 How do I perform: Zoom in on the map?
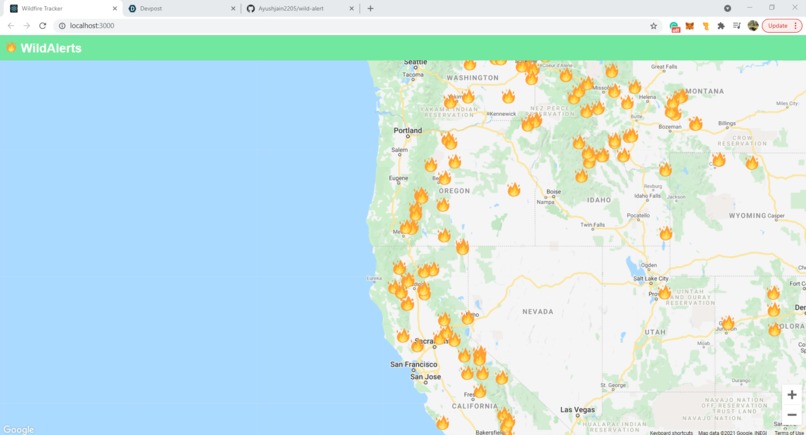(x=792, y=395)
